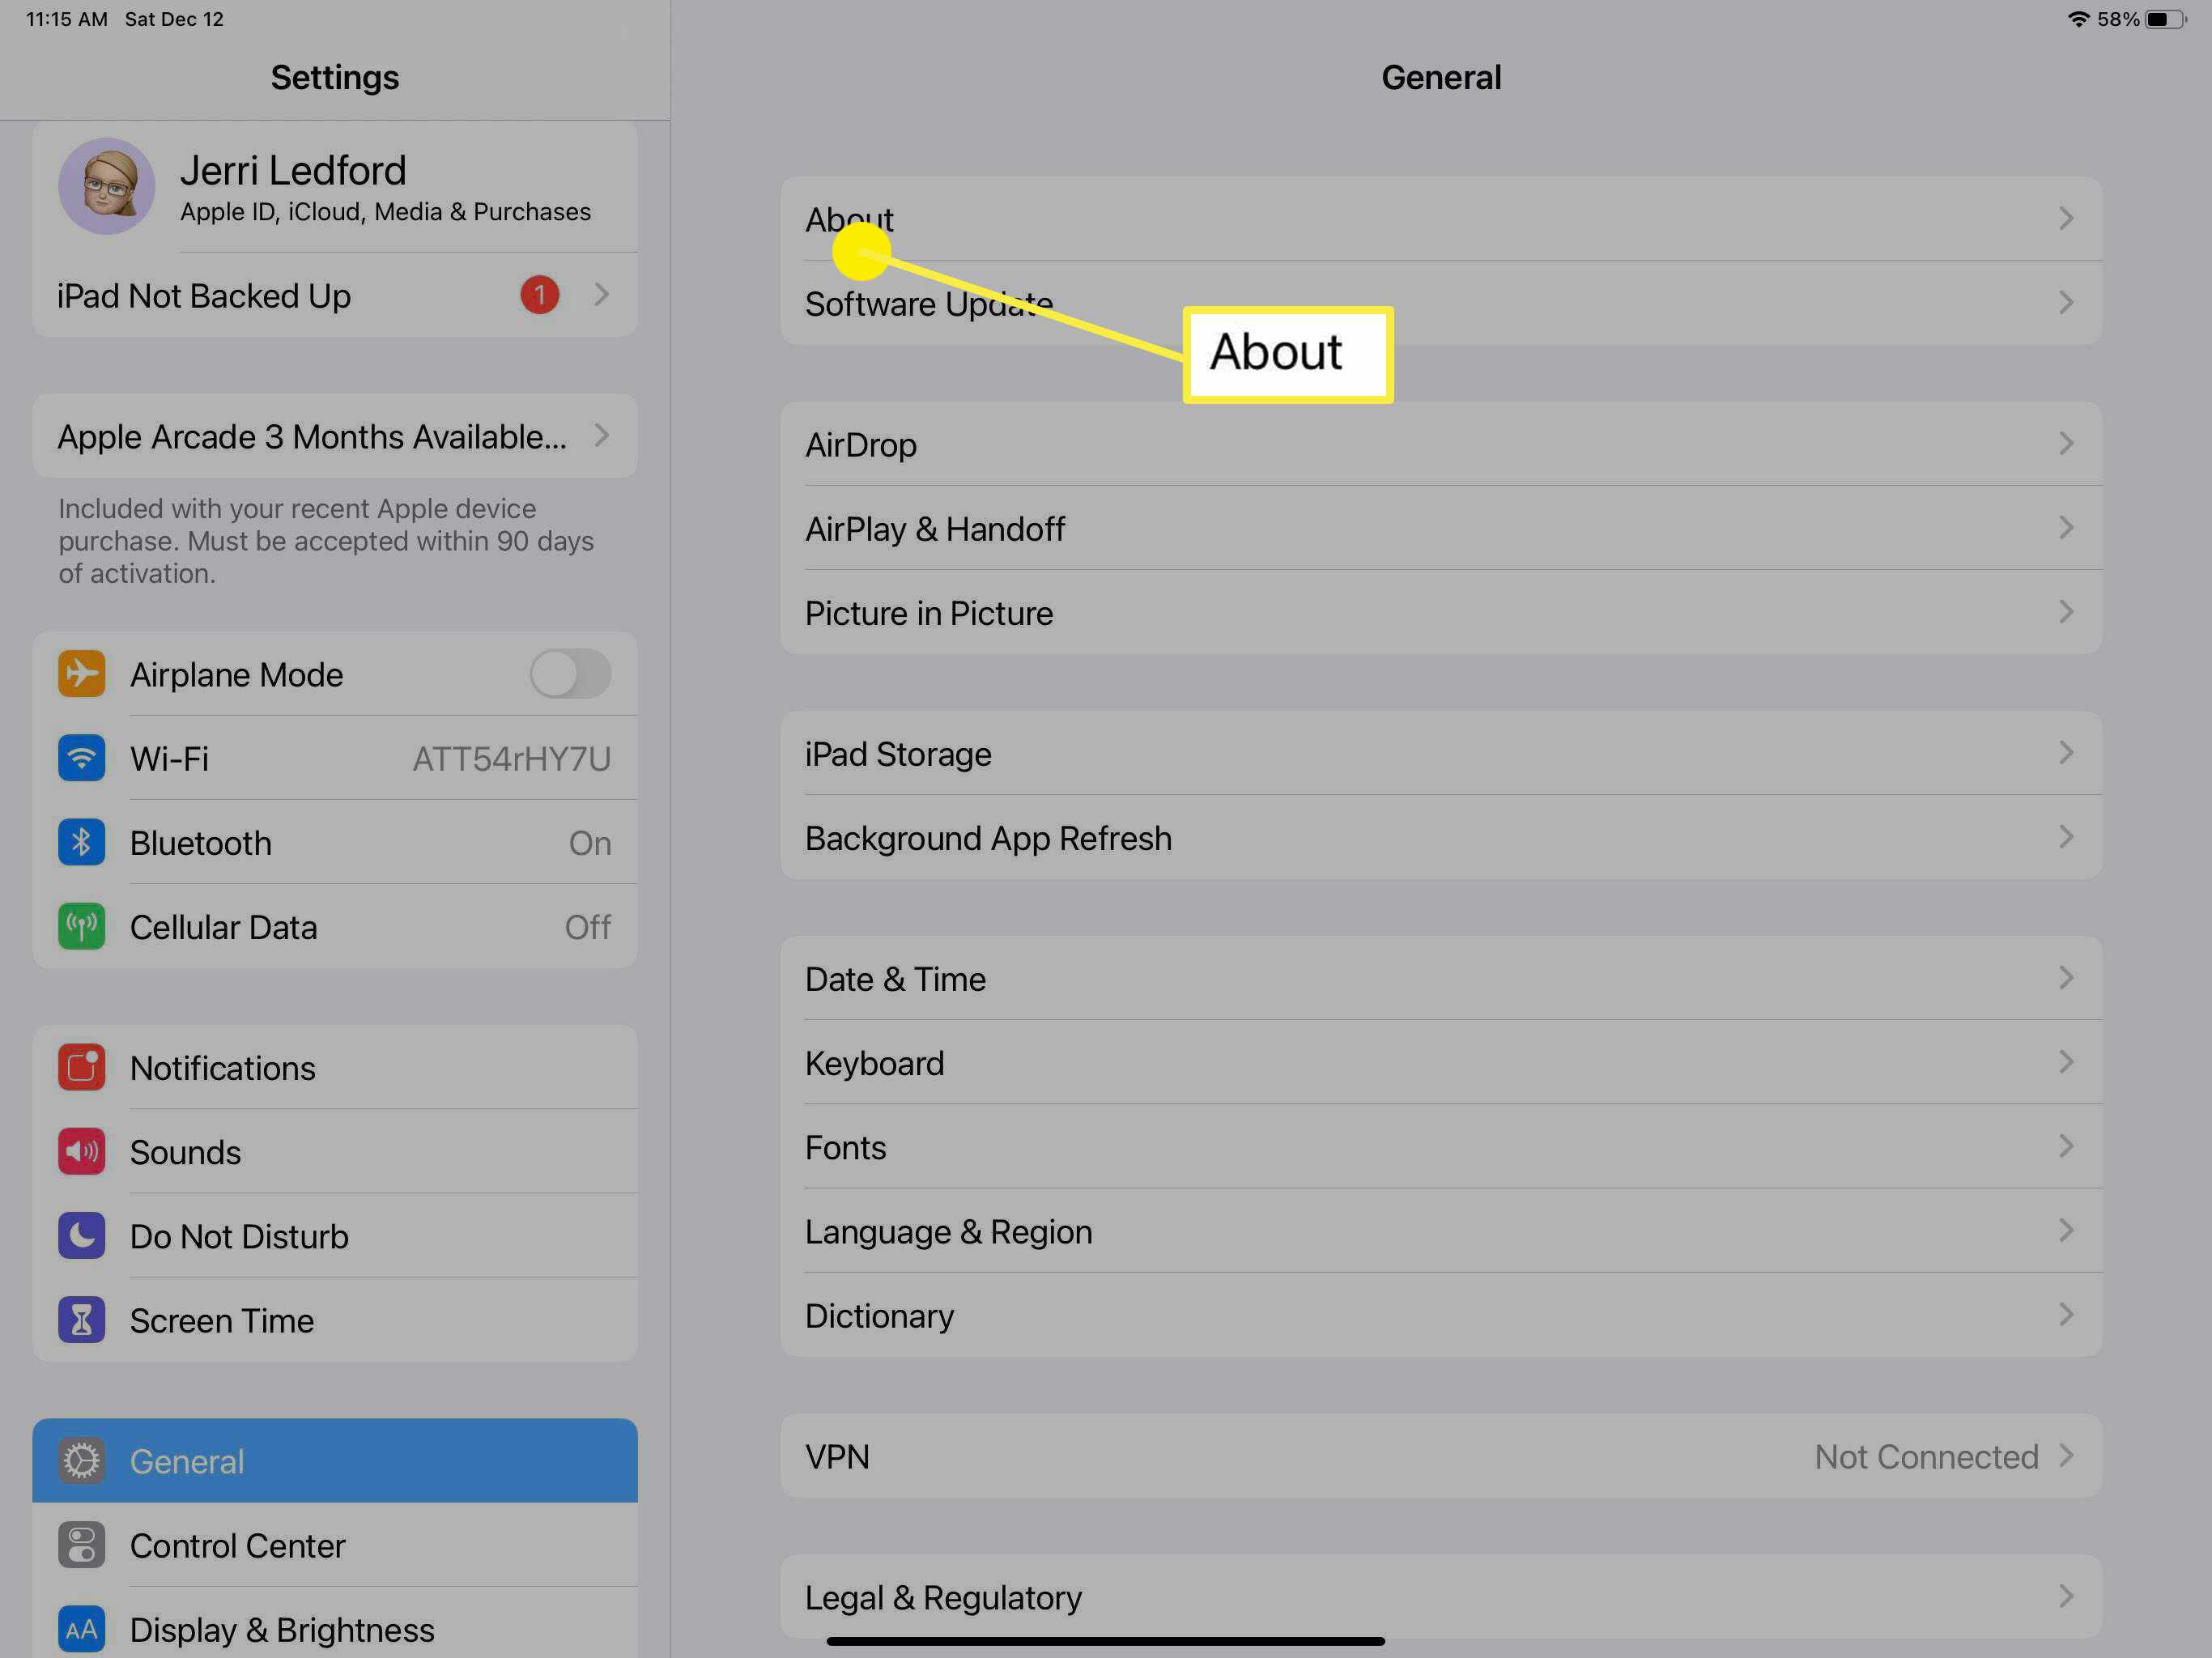Image resolution: width=2212 pixels, height=1658 pixels.
Task: Open Software Update via its chevron
Action: coord(2066,302)
